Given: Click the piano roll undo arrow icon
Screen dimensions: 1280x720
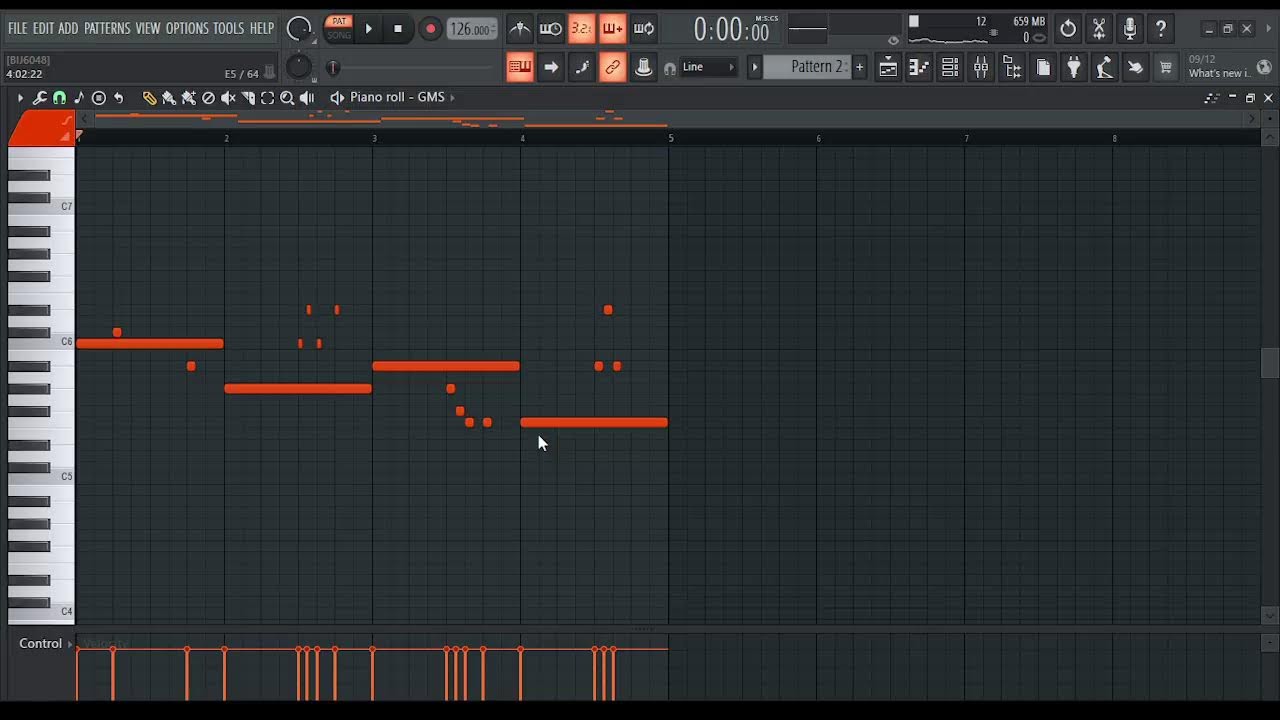Looking at the screenshot, I should tap(119, 98).
